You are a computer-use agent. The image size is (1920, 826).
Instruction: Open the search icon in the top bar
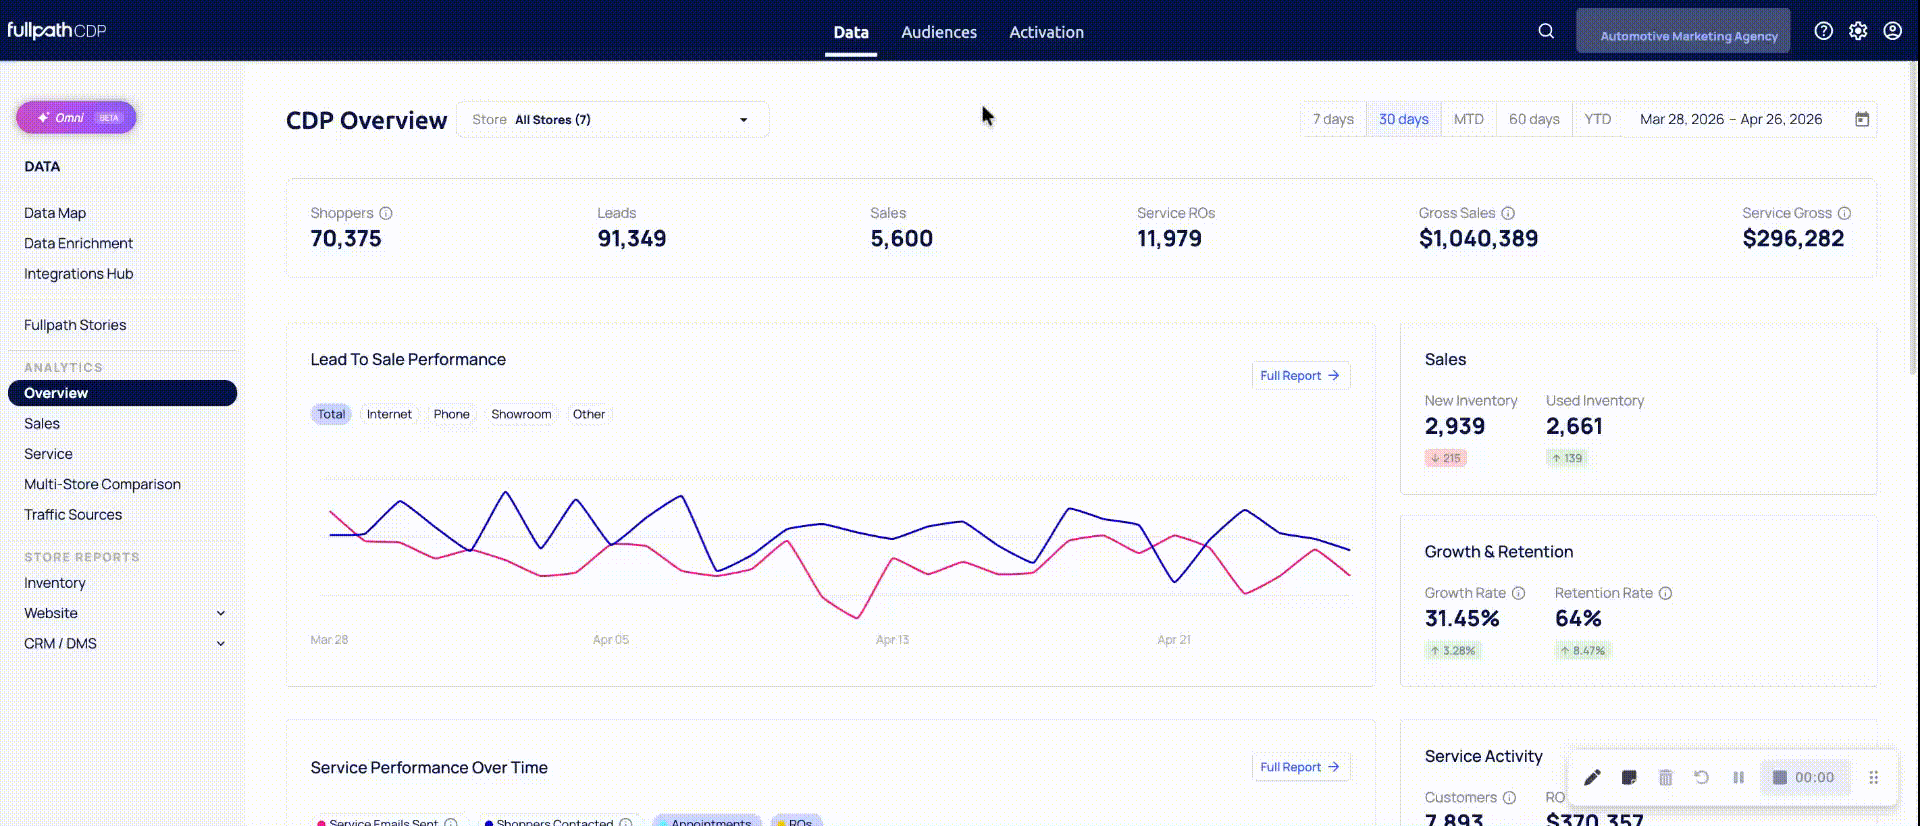click(x=1546, y=31)
